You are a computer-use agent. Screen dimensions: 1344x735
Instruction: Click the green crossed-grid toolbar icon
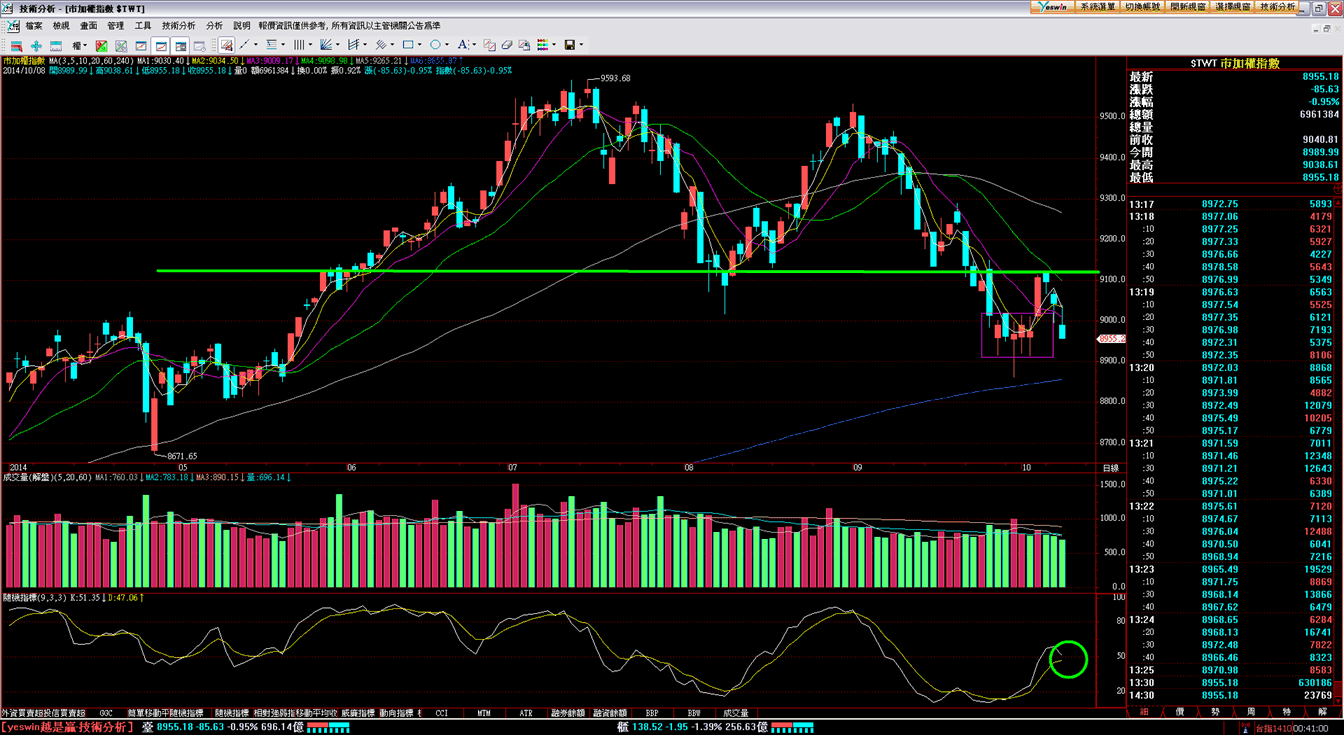coord(121,45)
